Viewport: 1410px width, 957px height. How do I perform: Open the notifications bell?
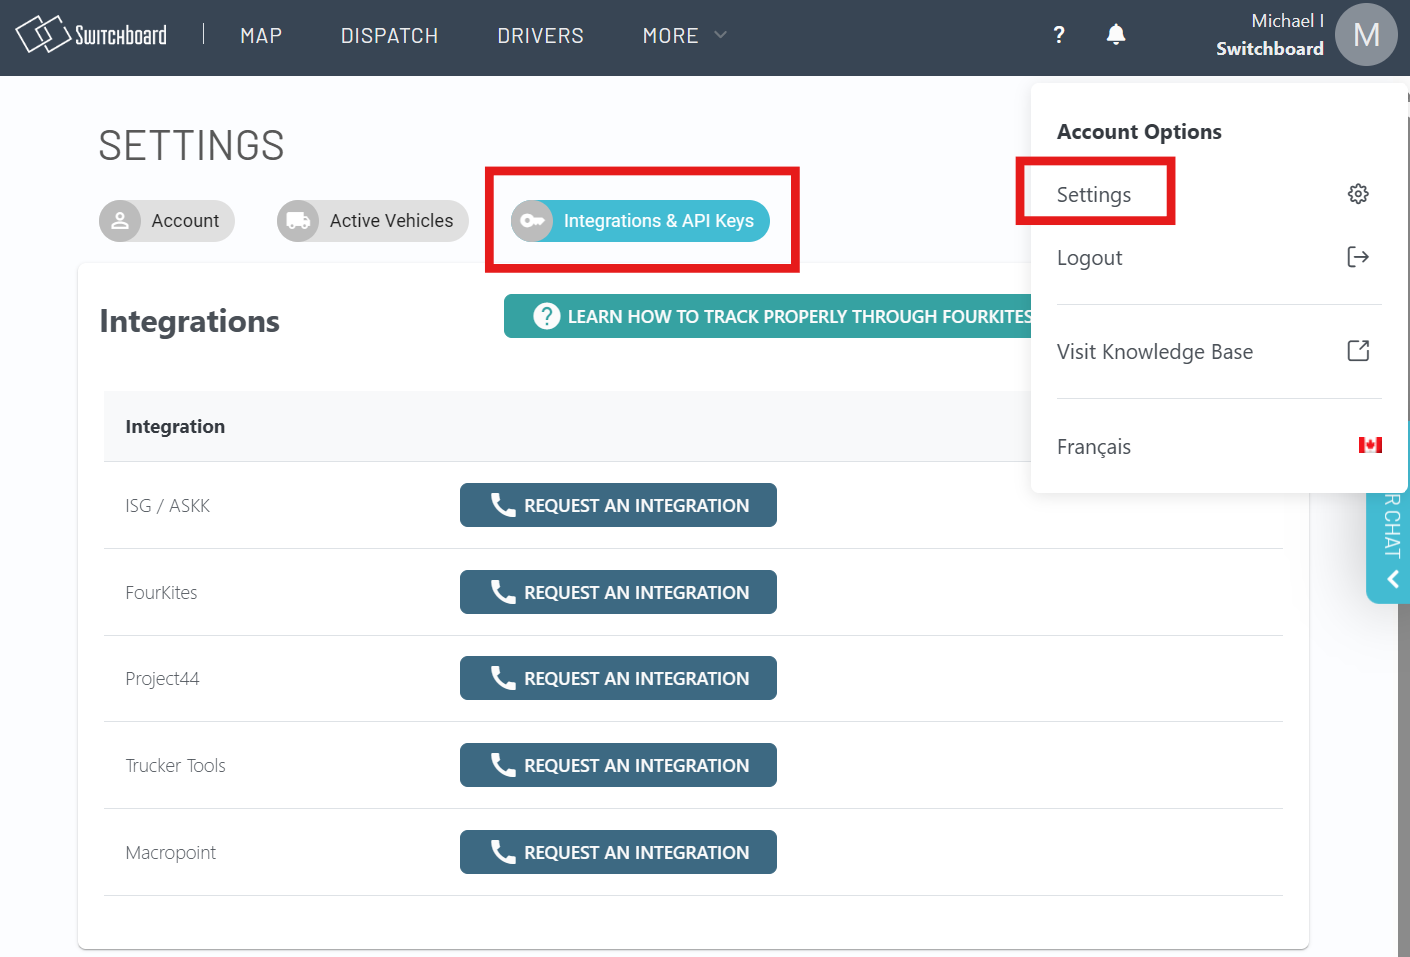point(1116,35)
